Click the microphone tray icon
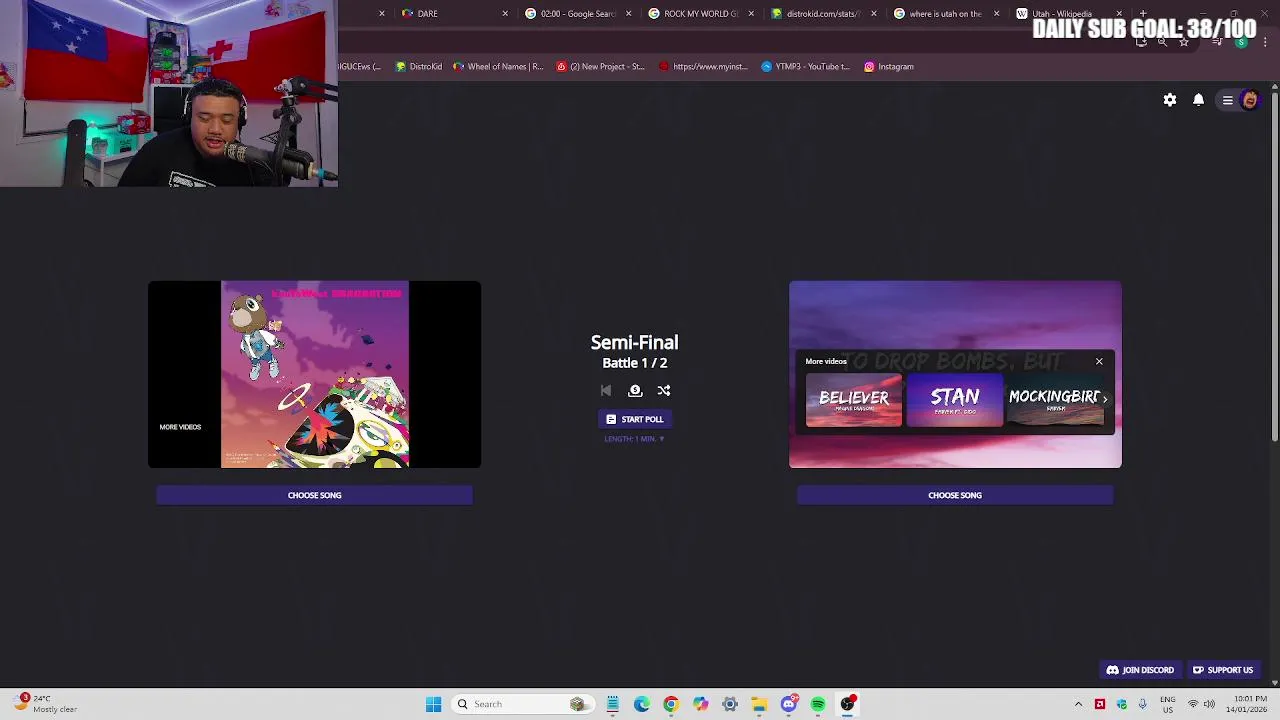Image resolution: width=1280 pixels, height=720 pixels. (x=1142, y=704)
